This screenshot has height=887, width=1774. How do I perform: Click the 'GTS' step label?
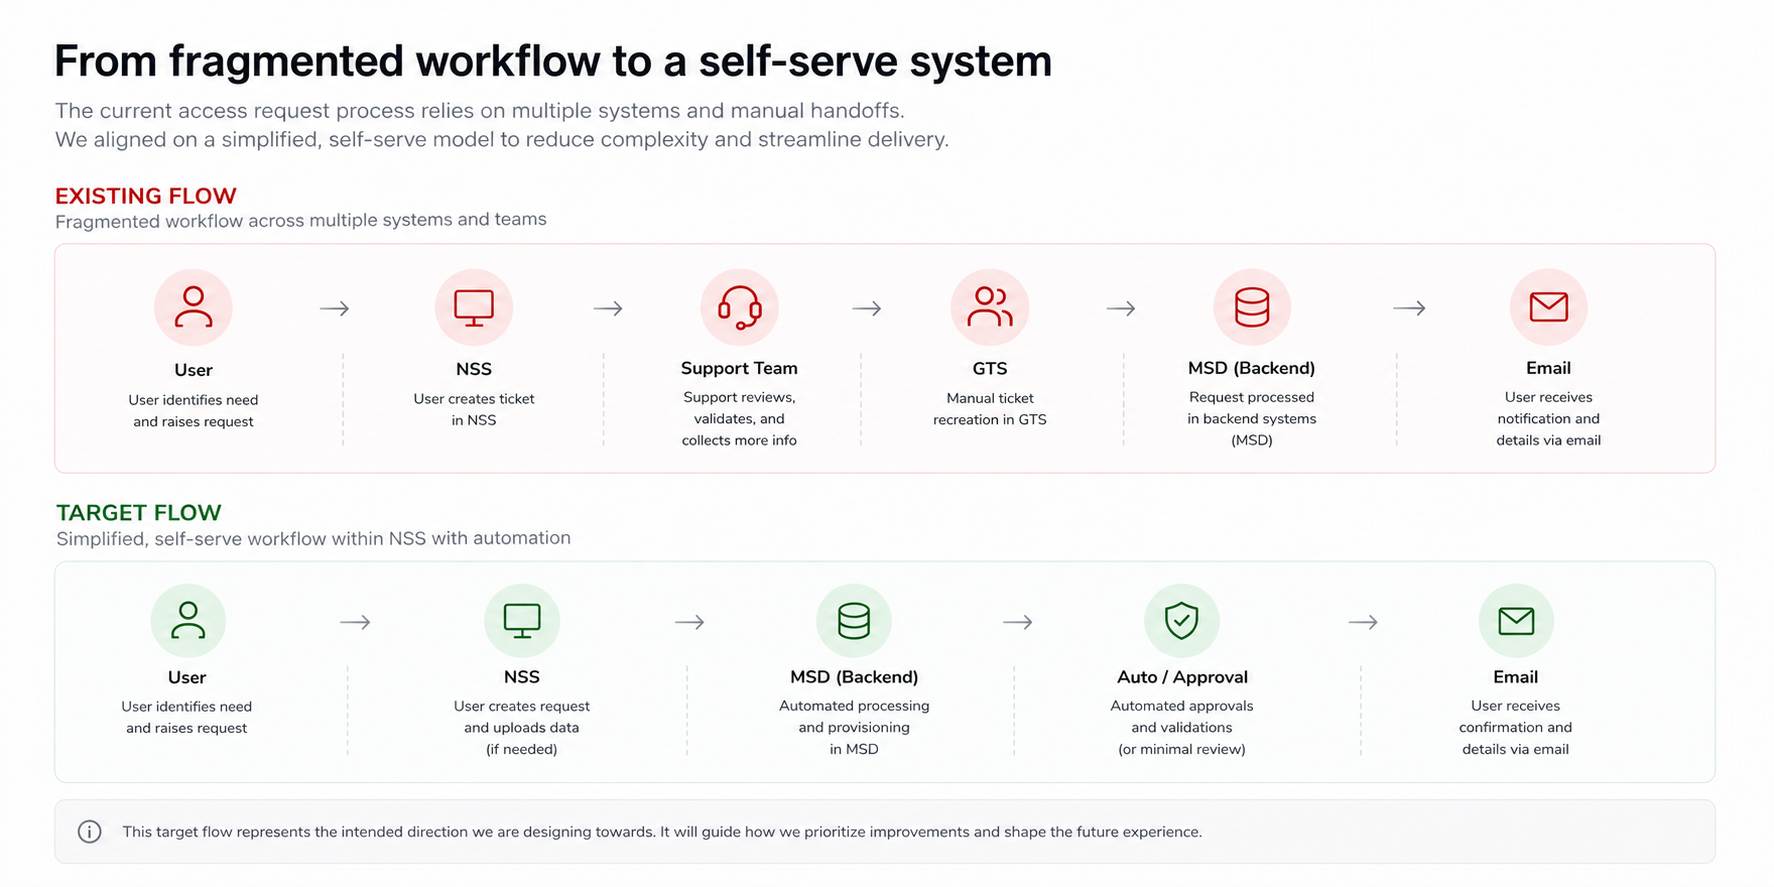click(990, 369)
